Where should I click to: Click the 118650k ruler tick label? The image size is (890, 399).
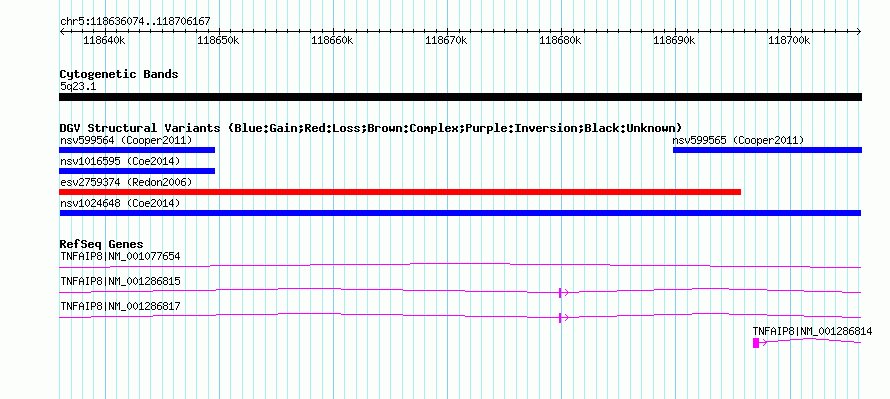click(x=219, y=41)
